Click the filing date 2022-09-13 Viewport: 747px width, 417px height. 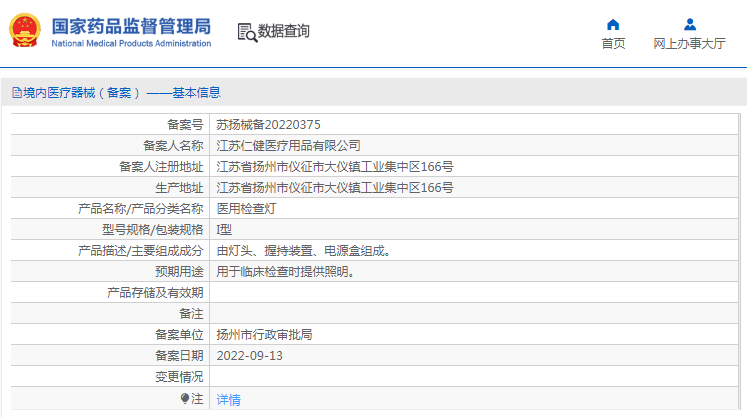250,356
